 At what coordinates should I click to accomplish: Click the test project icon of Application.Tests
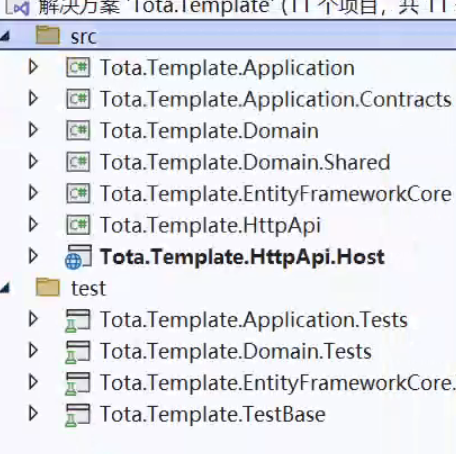[78, 320]
